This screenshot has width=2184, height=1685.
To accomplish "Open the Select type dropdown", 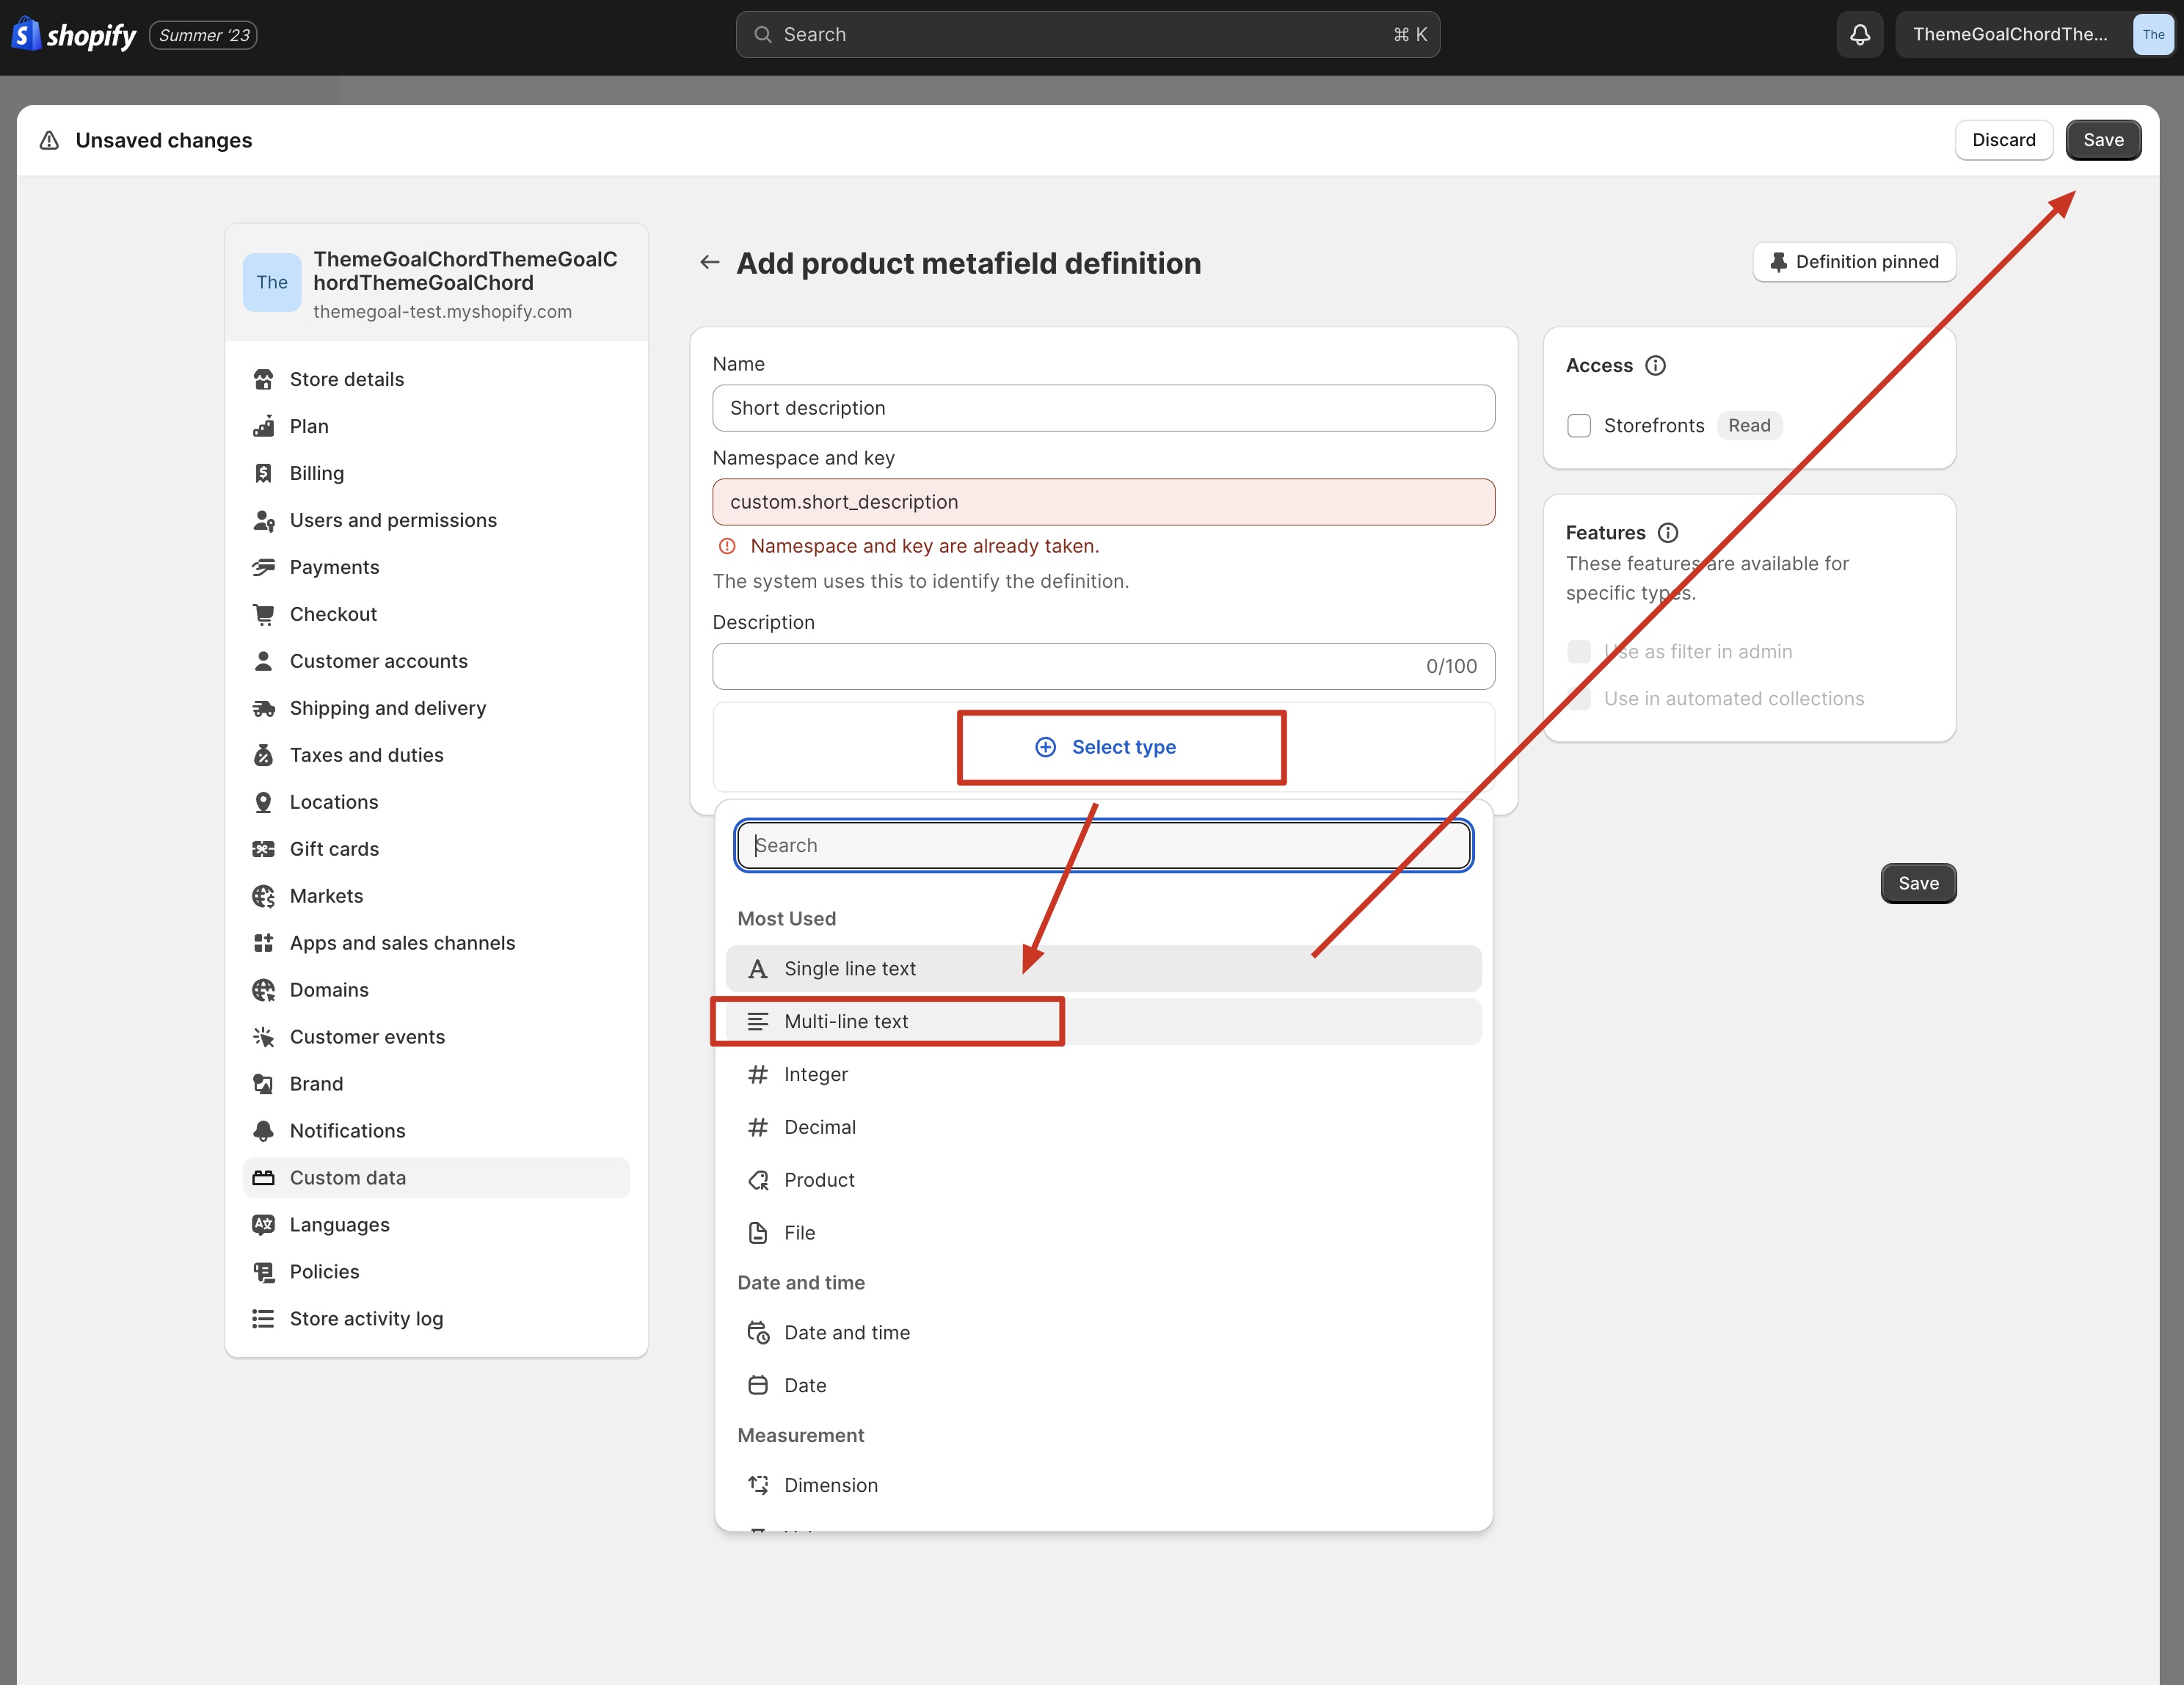I will [x=1104, y=748].
